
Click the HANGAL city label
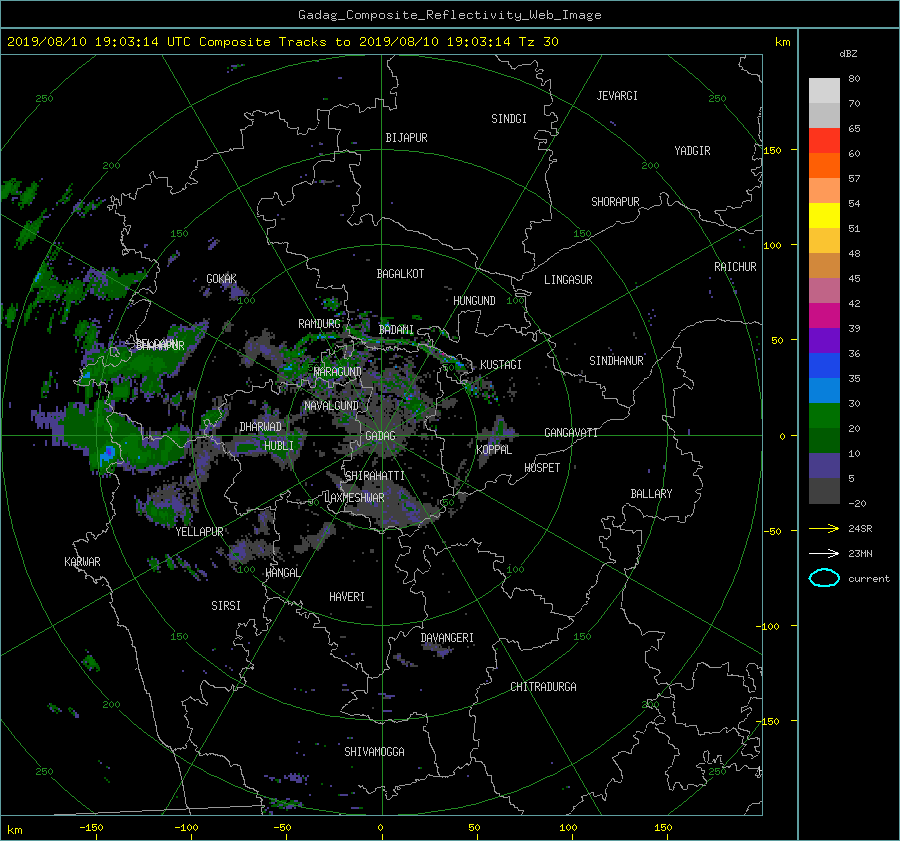282,573
